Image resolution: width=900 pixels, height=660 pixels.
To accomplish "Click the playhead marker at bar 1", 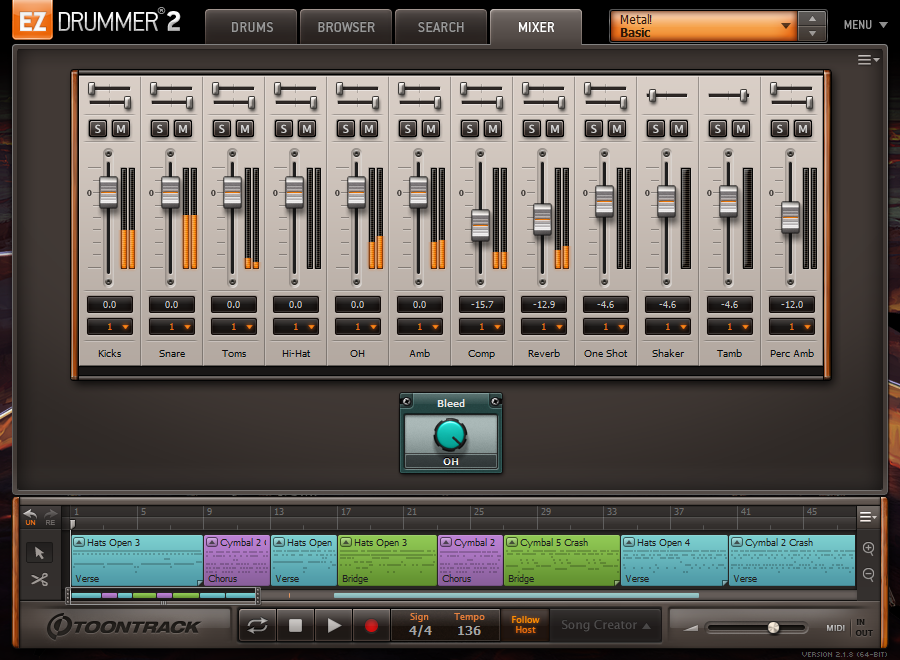I will [x=73, y=524].
